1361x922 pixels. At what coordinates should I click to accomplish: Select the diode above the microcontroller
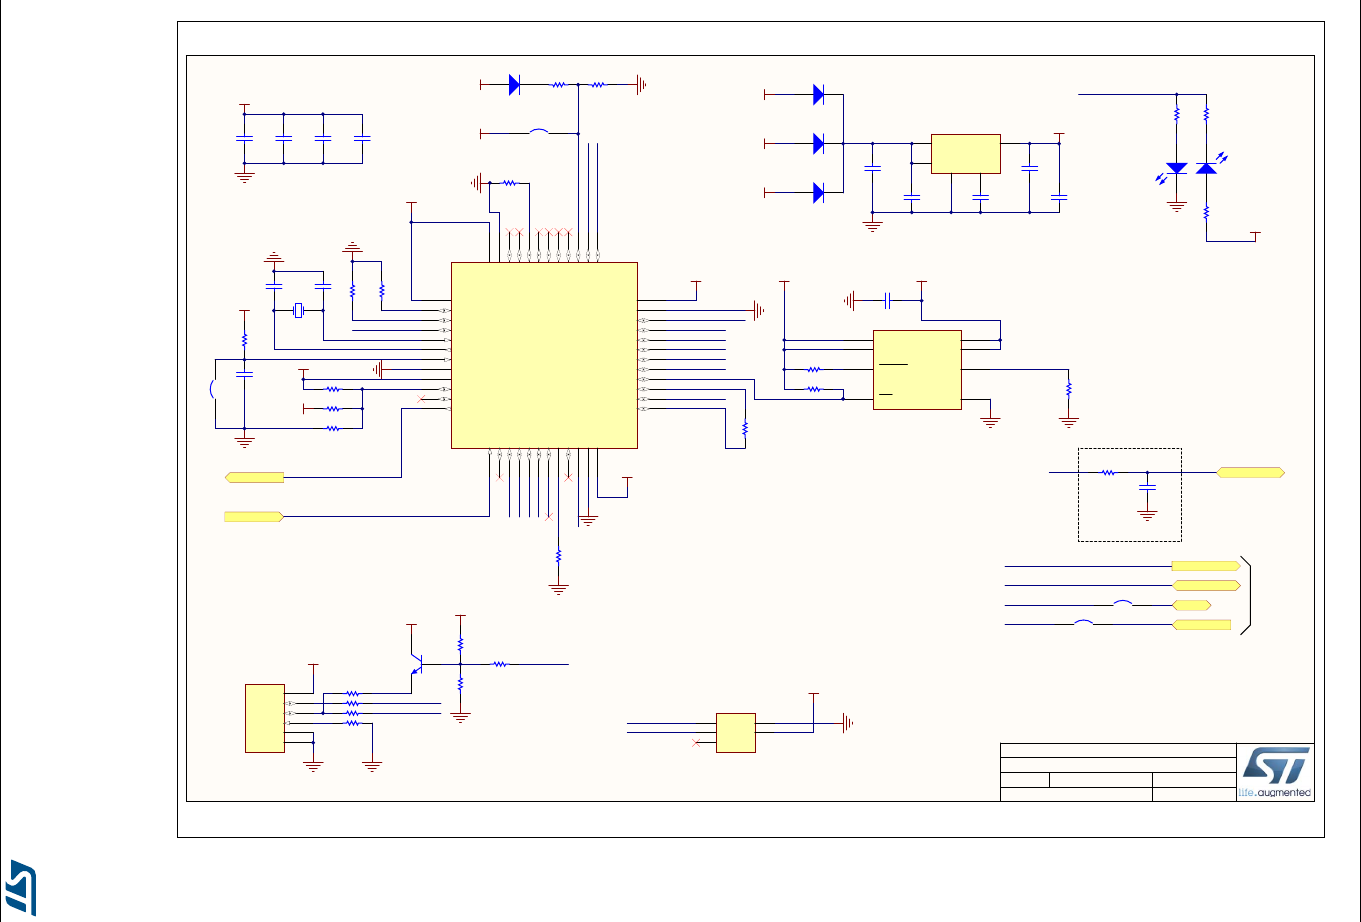(514, 85)
